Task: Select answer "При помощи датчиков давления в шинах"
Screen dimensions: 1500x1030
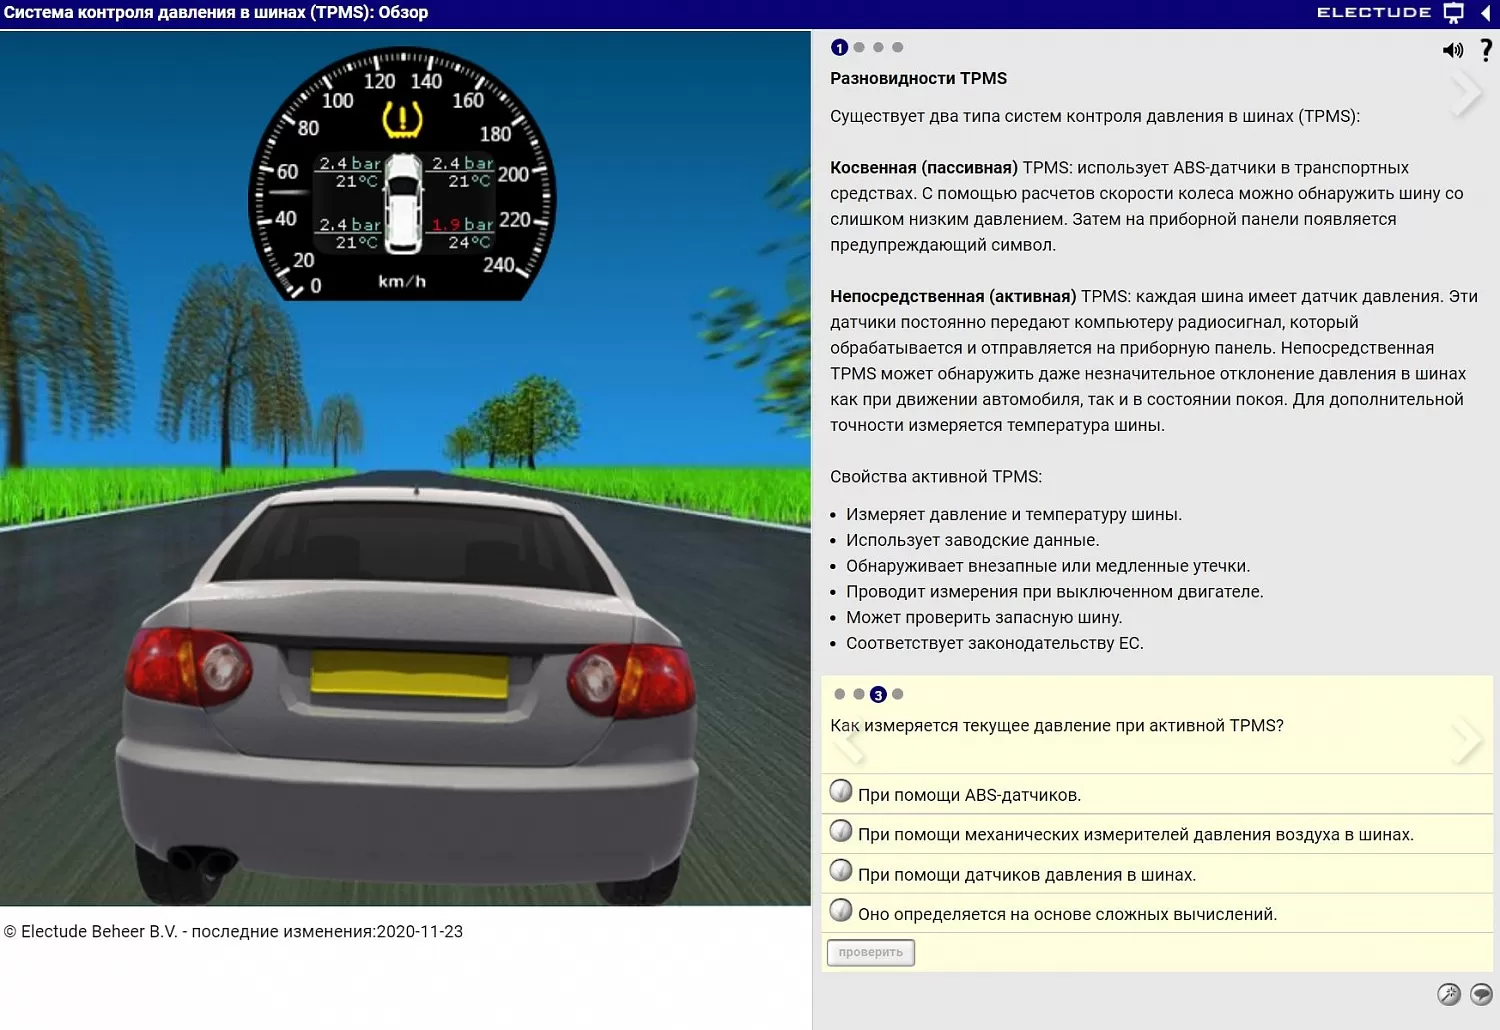Action: [841, 871]
